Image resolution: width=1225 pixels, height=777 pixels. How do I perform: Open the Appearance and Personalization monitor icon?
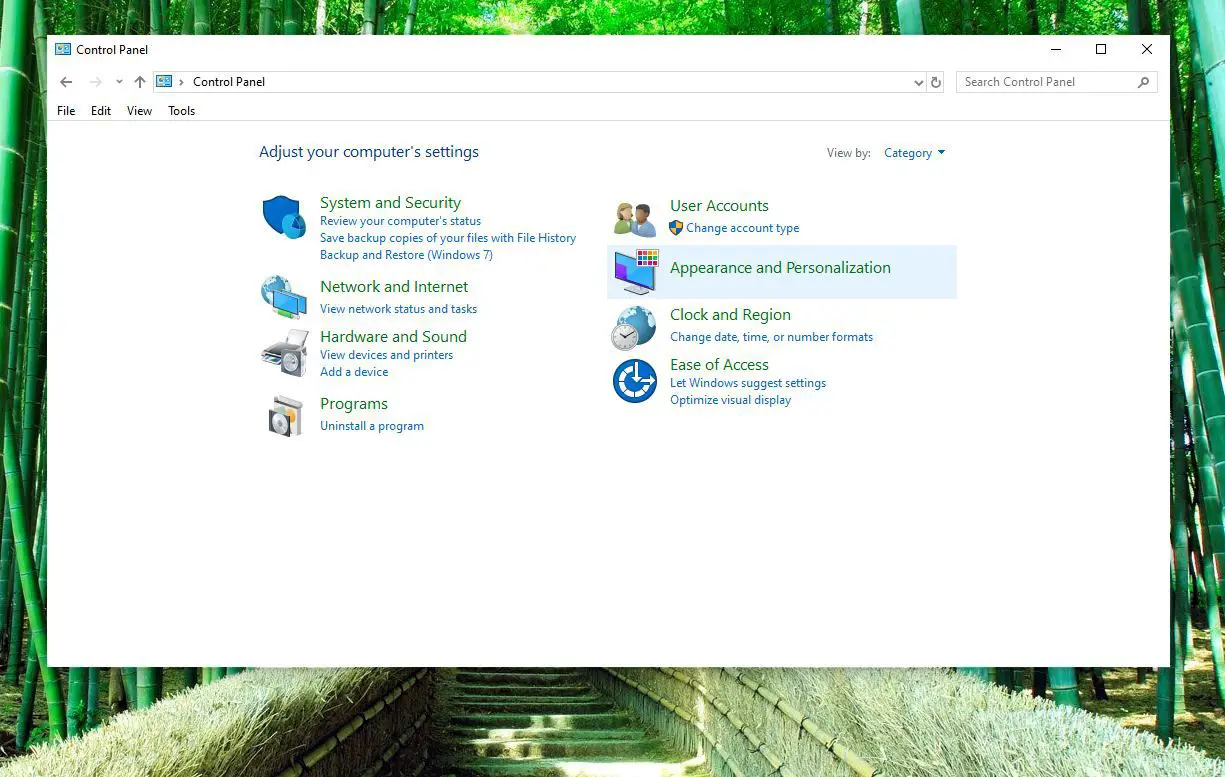point(635,272)
